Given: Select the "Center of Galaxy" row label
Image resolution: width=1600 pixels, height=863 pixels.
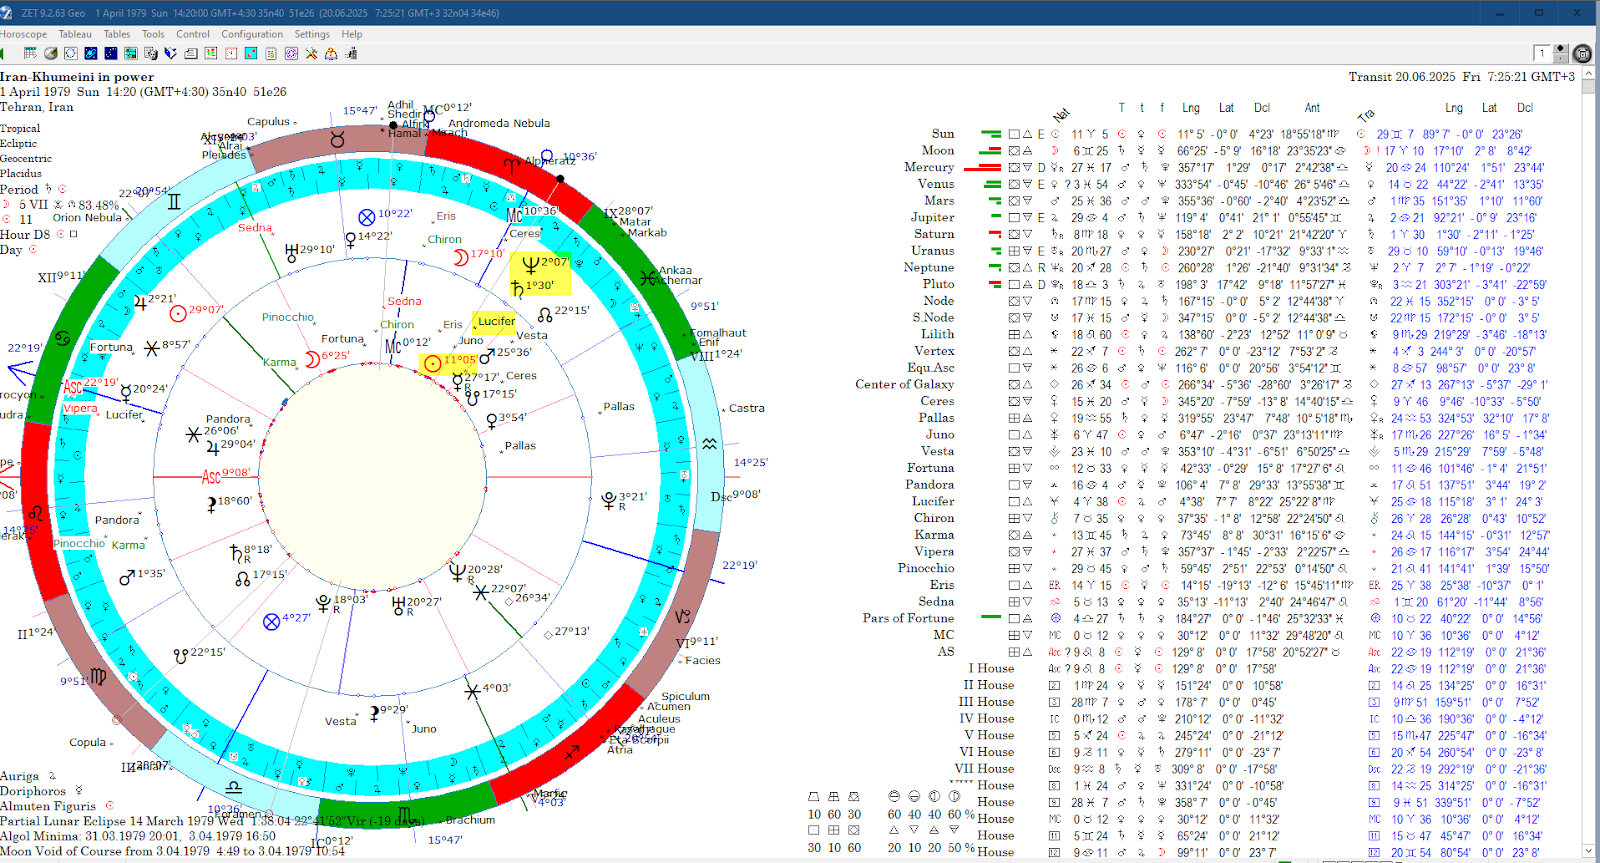Looking at the screenshot, I should click(x=904, y=384).
